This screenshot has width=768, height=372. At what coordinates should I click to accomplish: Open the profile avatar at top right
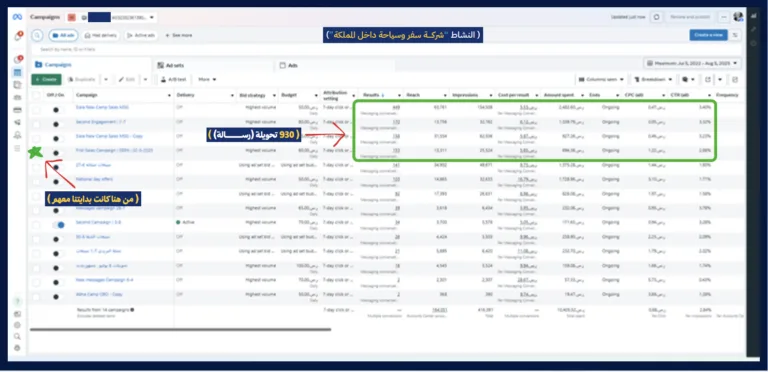pyautogui.click(x=738, y=17)
